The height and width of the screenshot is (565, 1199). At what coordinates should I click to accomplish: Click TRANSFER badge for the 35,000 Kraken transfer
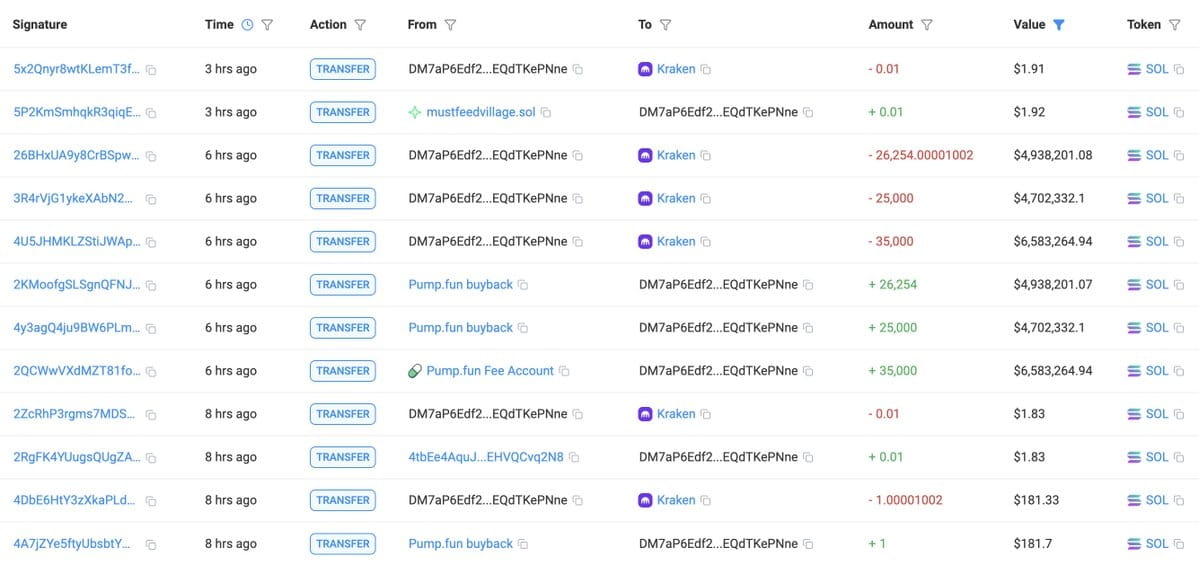coord(343,242)
